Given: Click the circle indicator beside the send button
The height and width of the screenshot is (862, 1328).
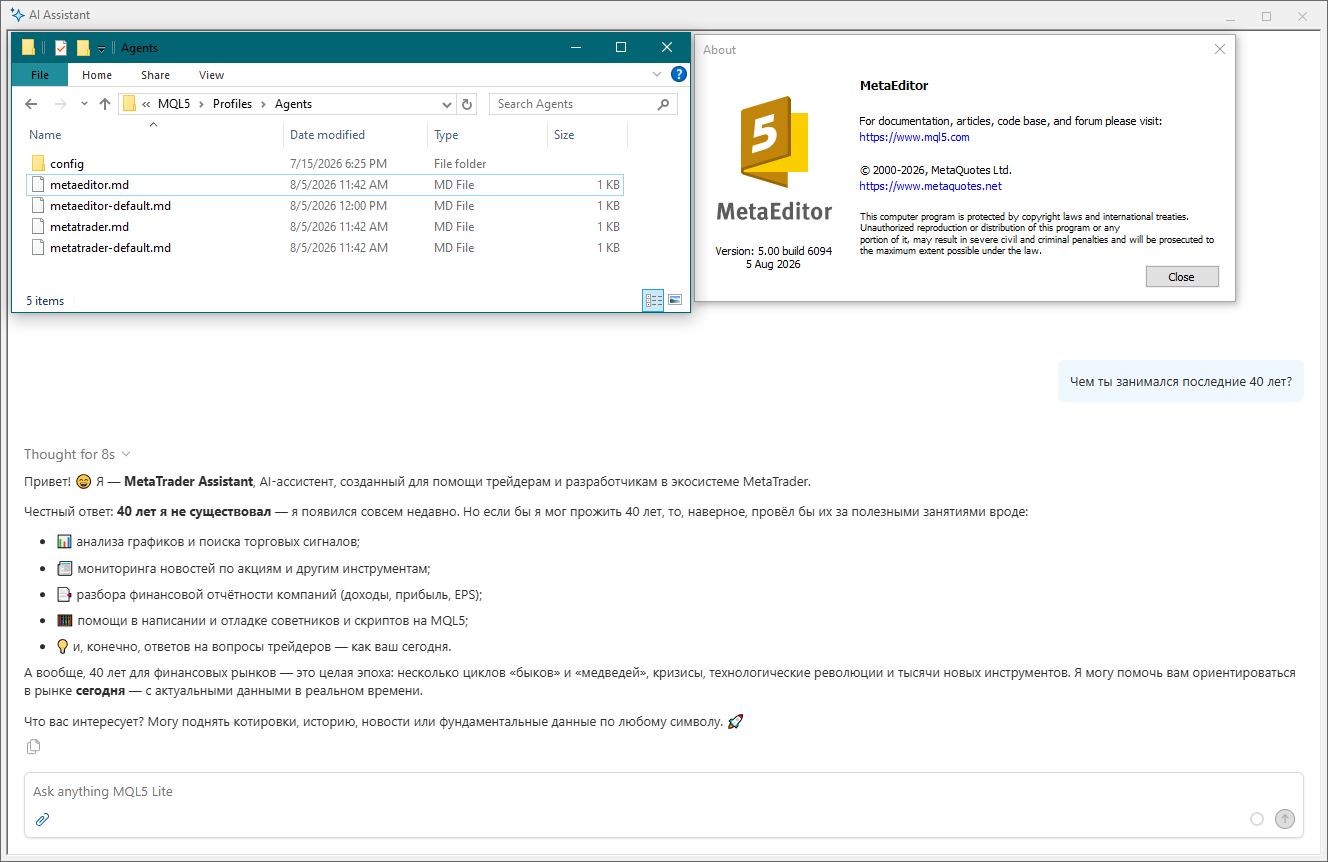Looking at the screenshot, I should pos(1257,819).
